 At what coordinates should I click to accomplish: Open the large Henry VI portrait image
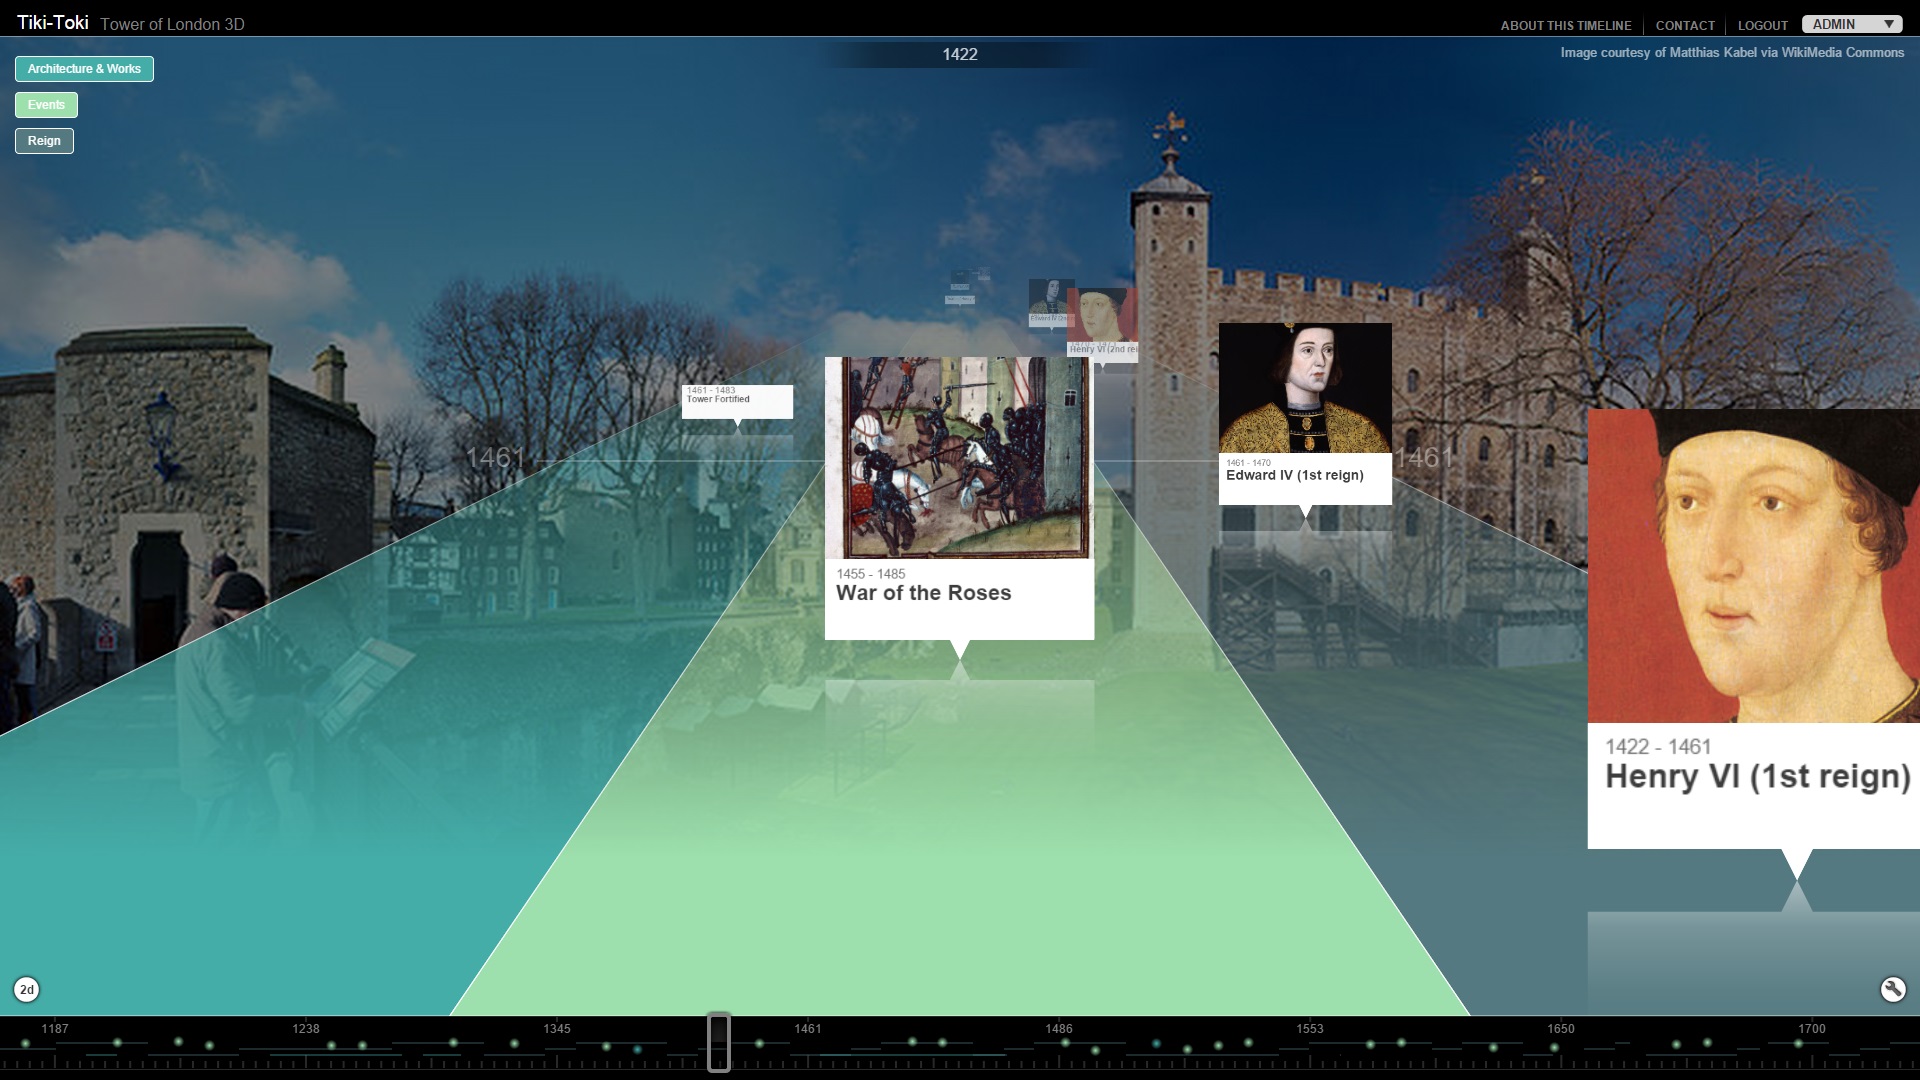point(1754,566)
